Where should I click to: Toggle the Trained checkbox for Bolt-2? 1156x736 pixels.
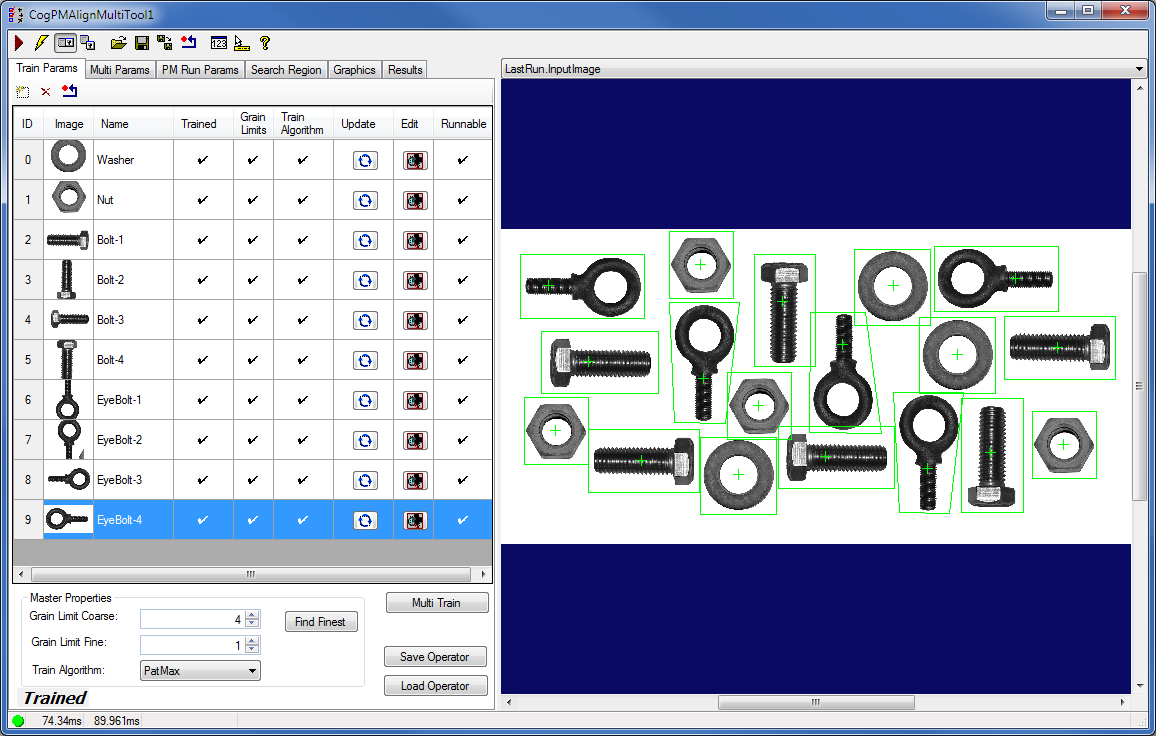tap(200, 280)
